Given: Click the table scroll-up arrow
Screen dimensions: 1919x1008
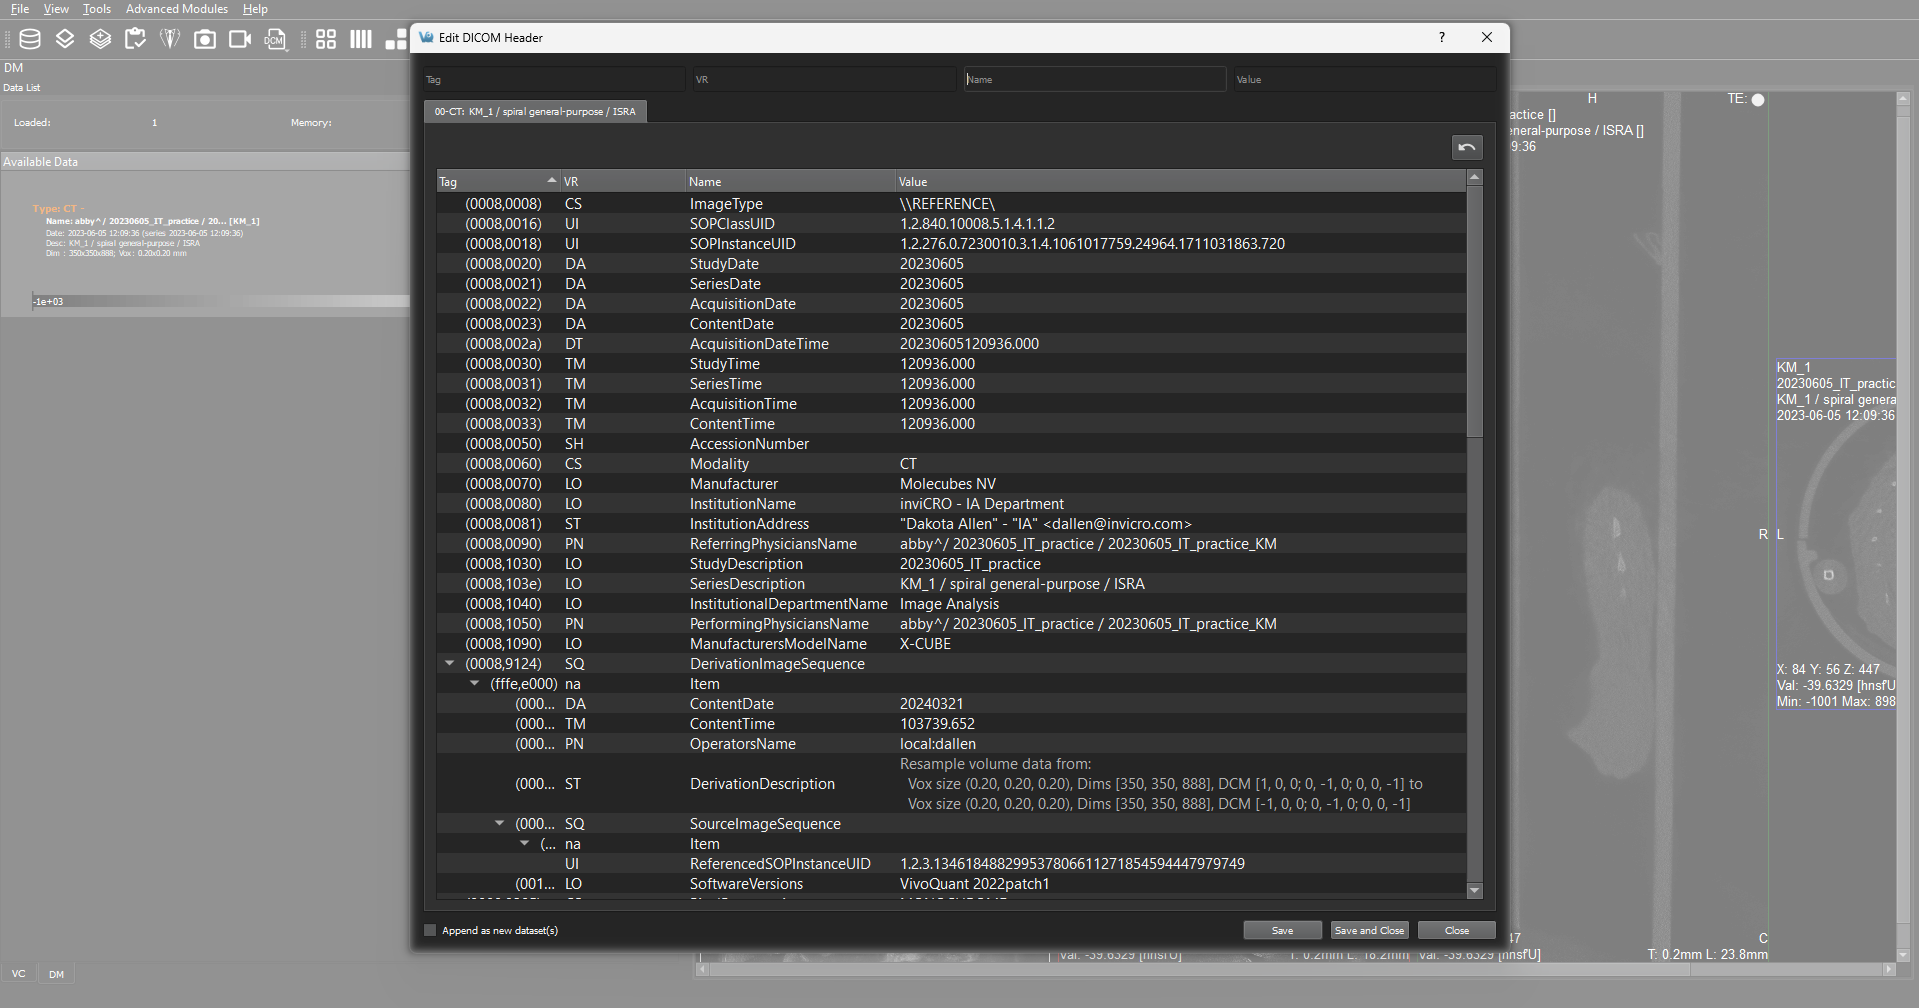Looking at the screenshot, I should (1474, 177).
